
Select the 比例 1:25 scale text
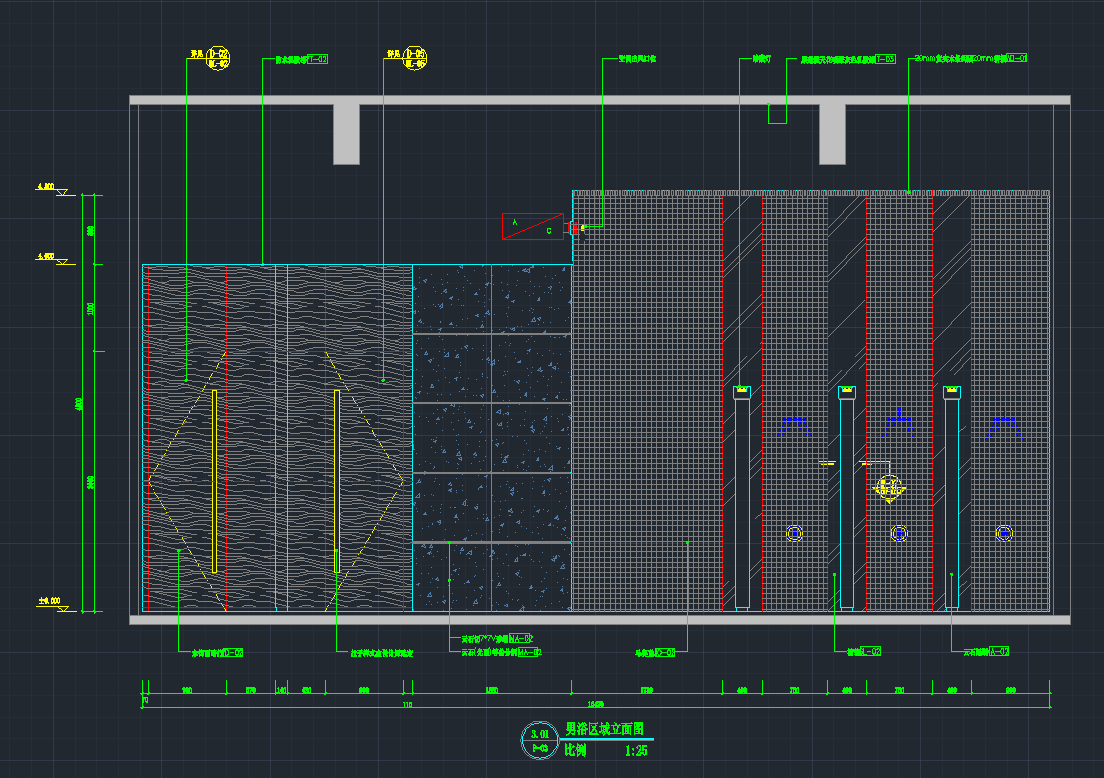pos(600,750)
